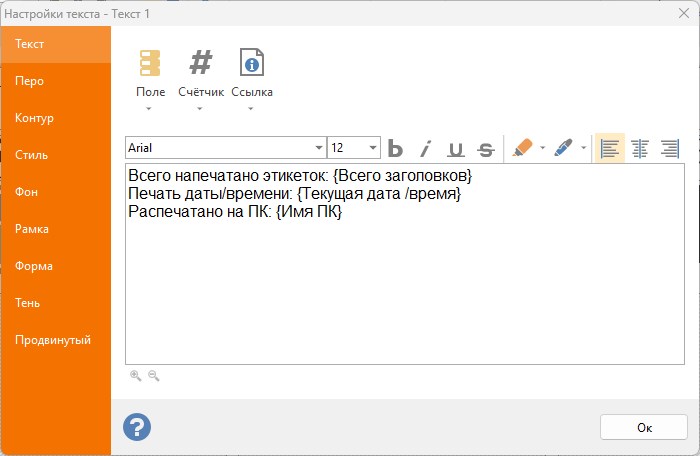Open text color dropdown arrow
The image size is (700, 456).
click(583, 147)
